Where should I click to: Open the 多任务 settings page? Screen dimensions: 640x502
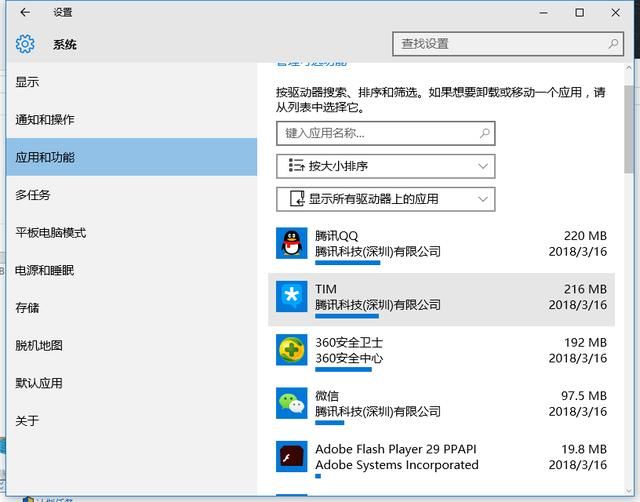131,195
